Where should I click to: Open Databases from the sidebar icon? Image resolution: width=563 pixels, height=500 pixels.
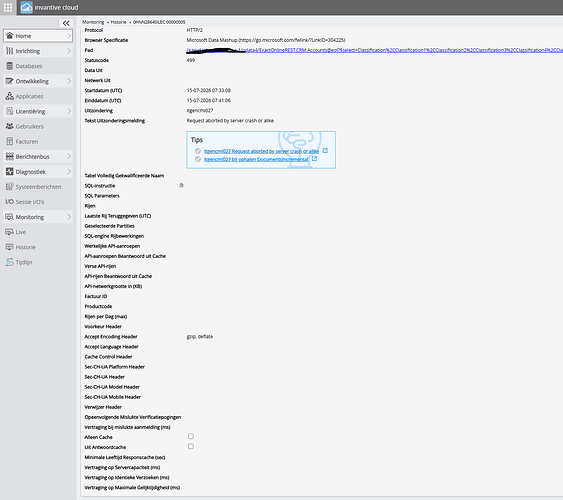10,66
